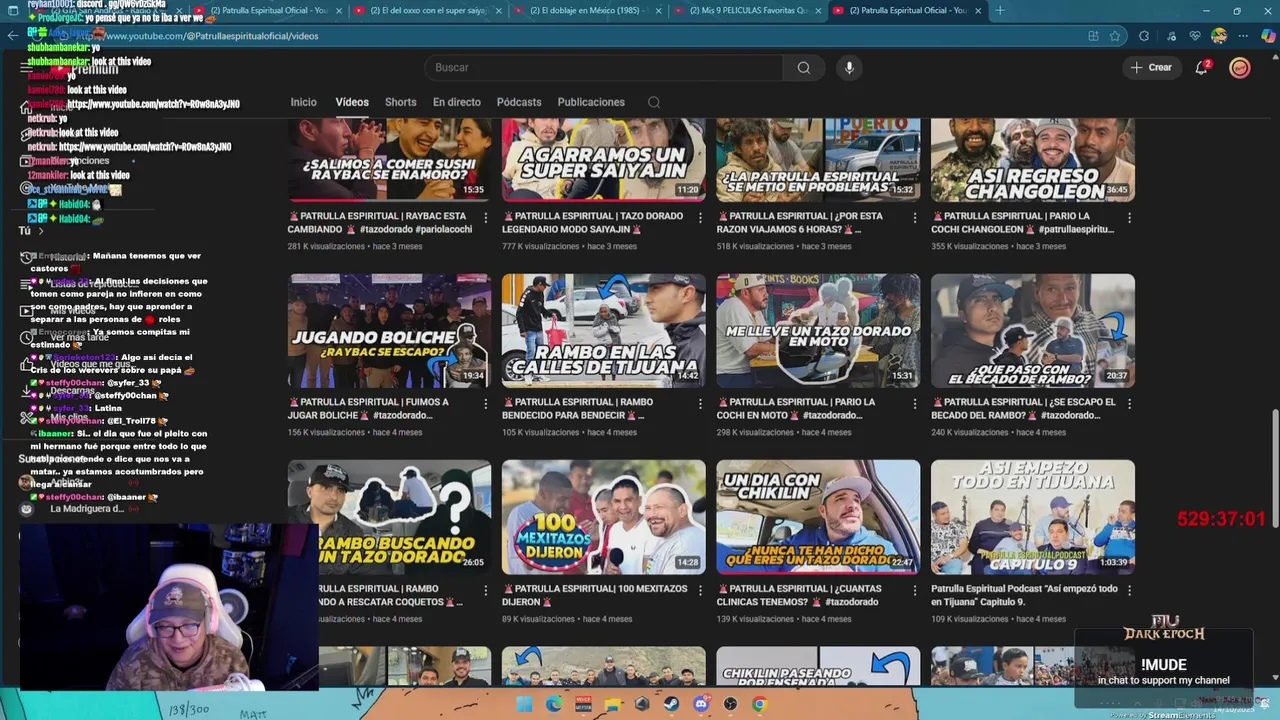Go back using browser back arrow
The width and height of the screenshot is (1280, 720).
12,36
